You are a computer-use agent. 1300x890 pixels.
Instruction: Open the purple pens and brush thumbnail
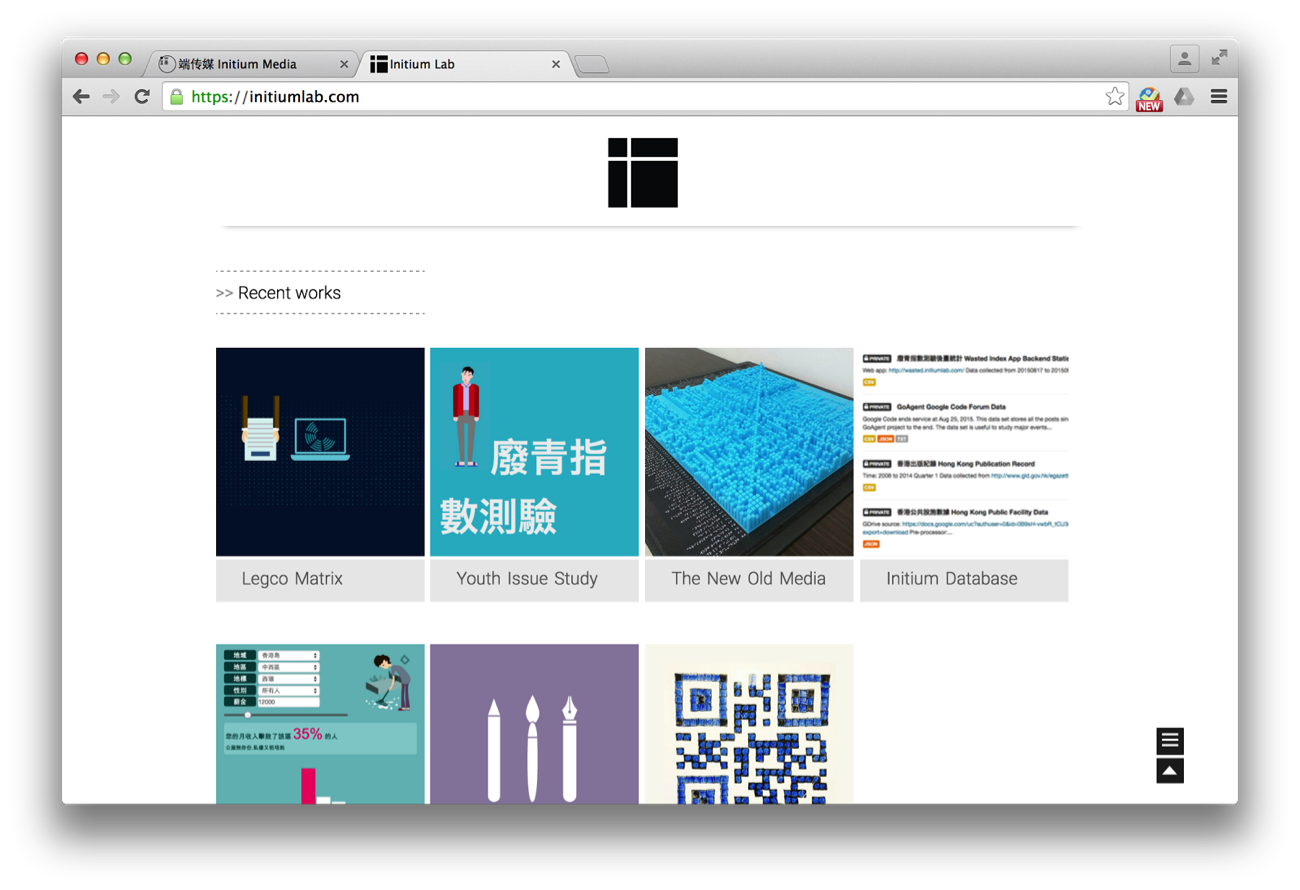[x=534, y=724]
